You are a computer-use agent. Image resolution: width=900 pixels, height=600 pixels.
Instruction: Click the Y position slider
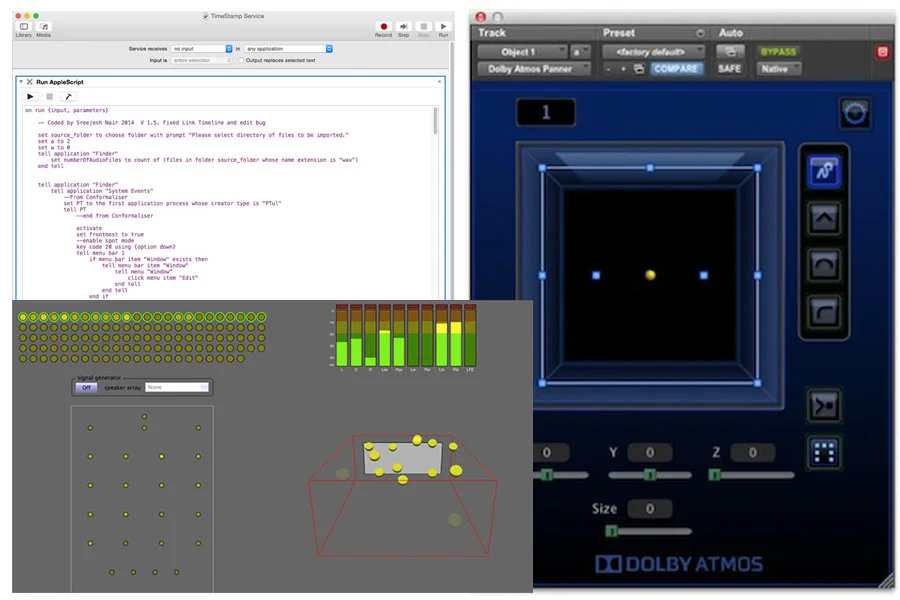tap(650, 475)
